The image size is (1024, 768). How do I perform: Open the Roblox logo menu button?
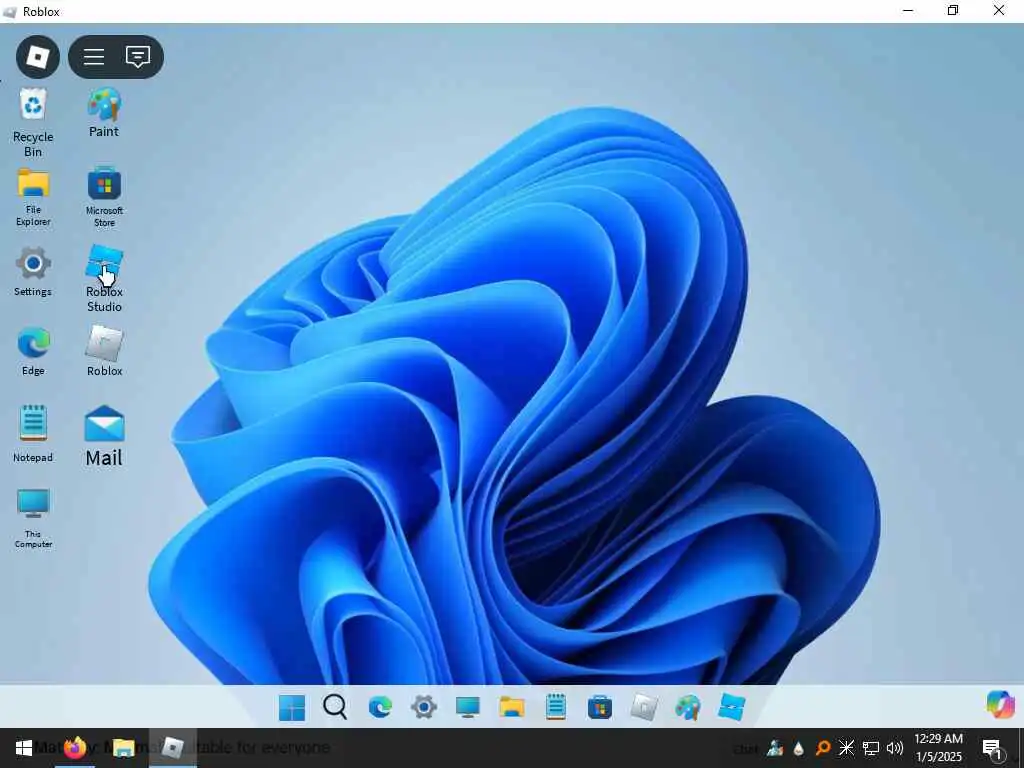[38, 57]
